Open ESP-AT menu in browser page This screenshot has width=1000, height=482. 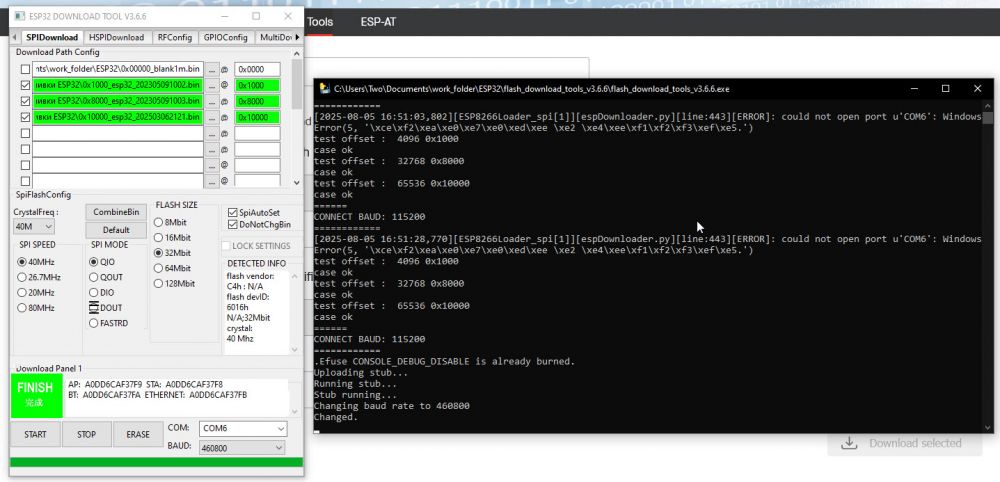point(378,22)
